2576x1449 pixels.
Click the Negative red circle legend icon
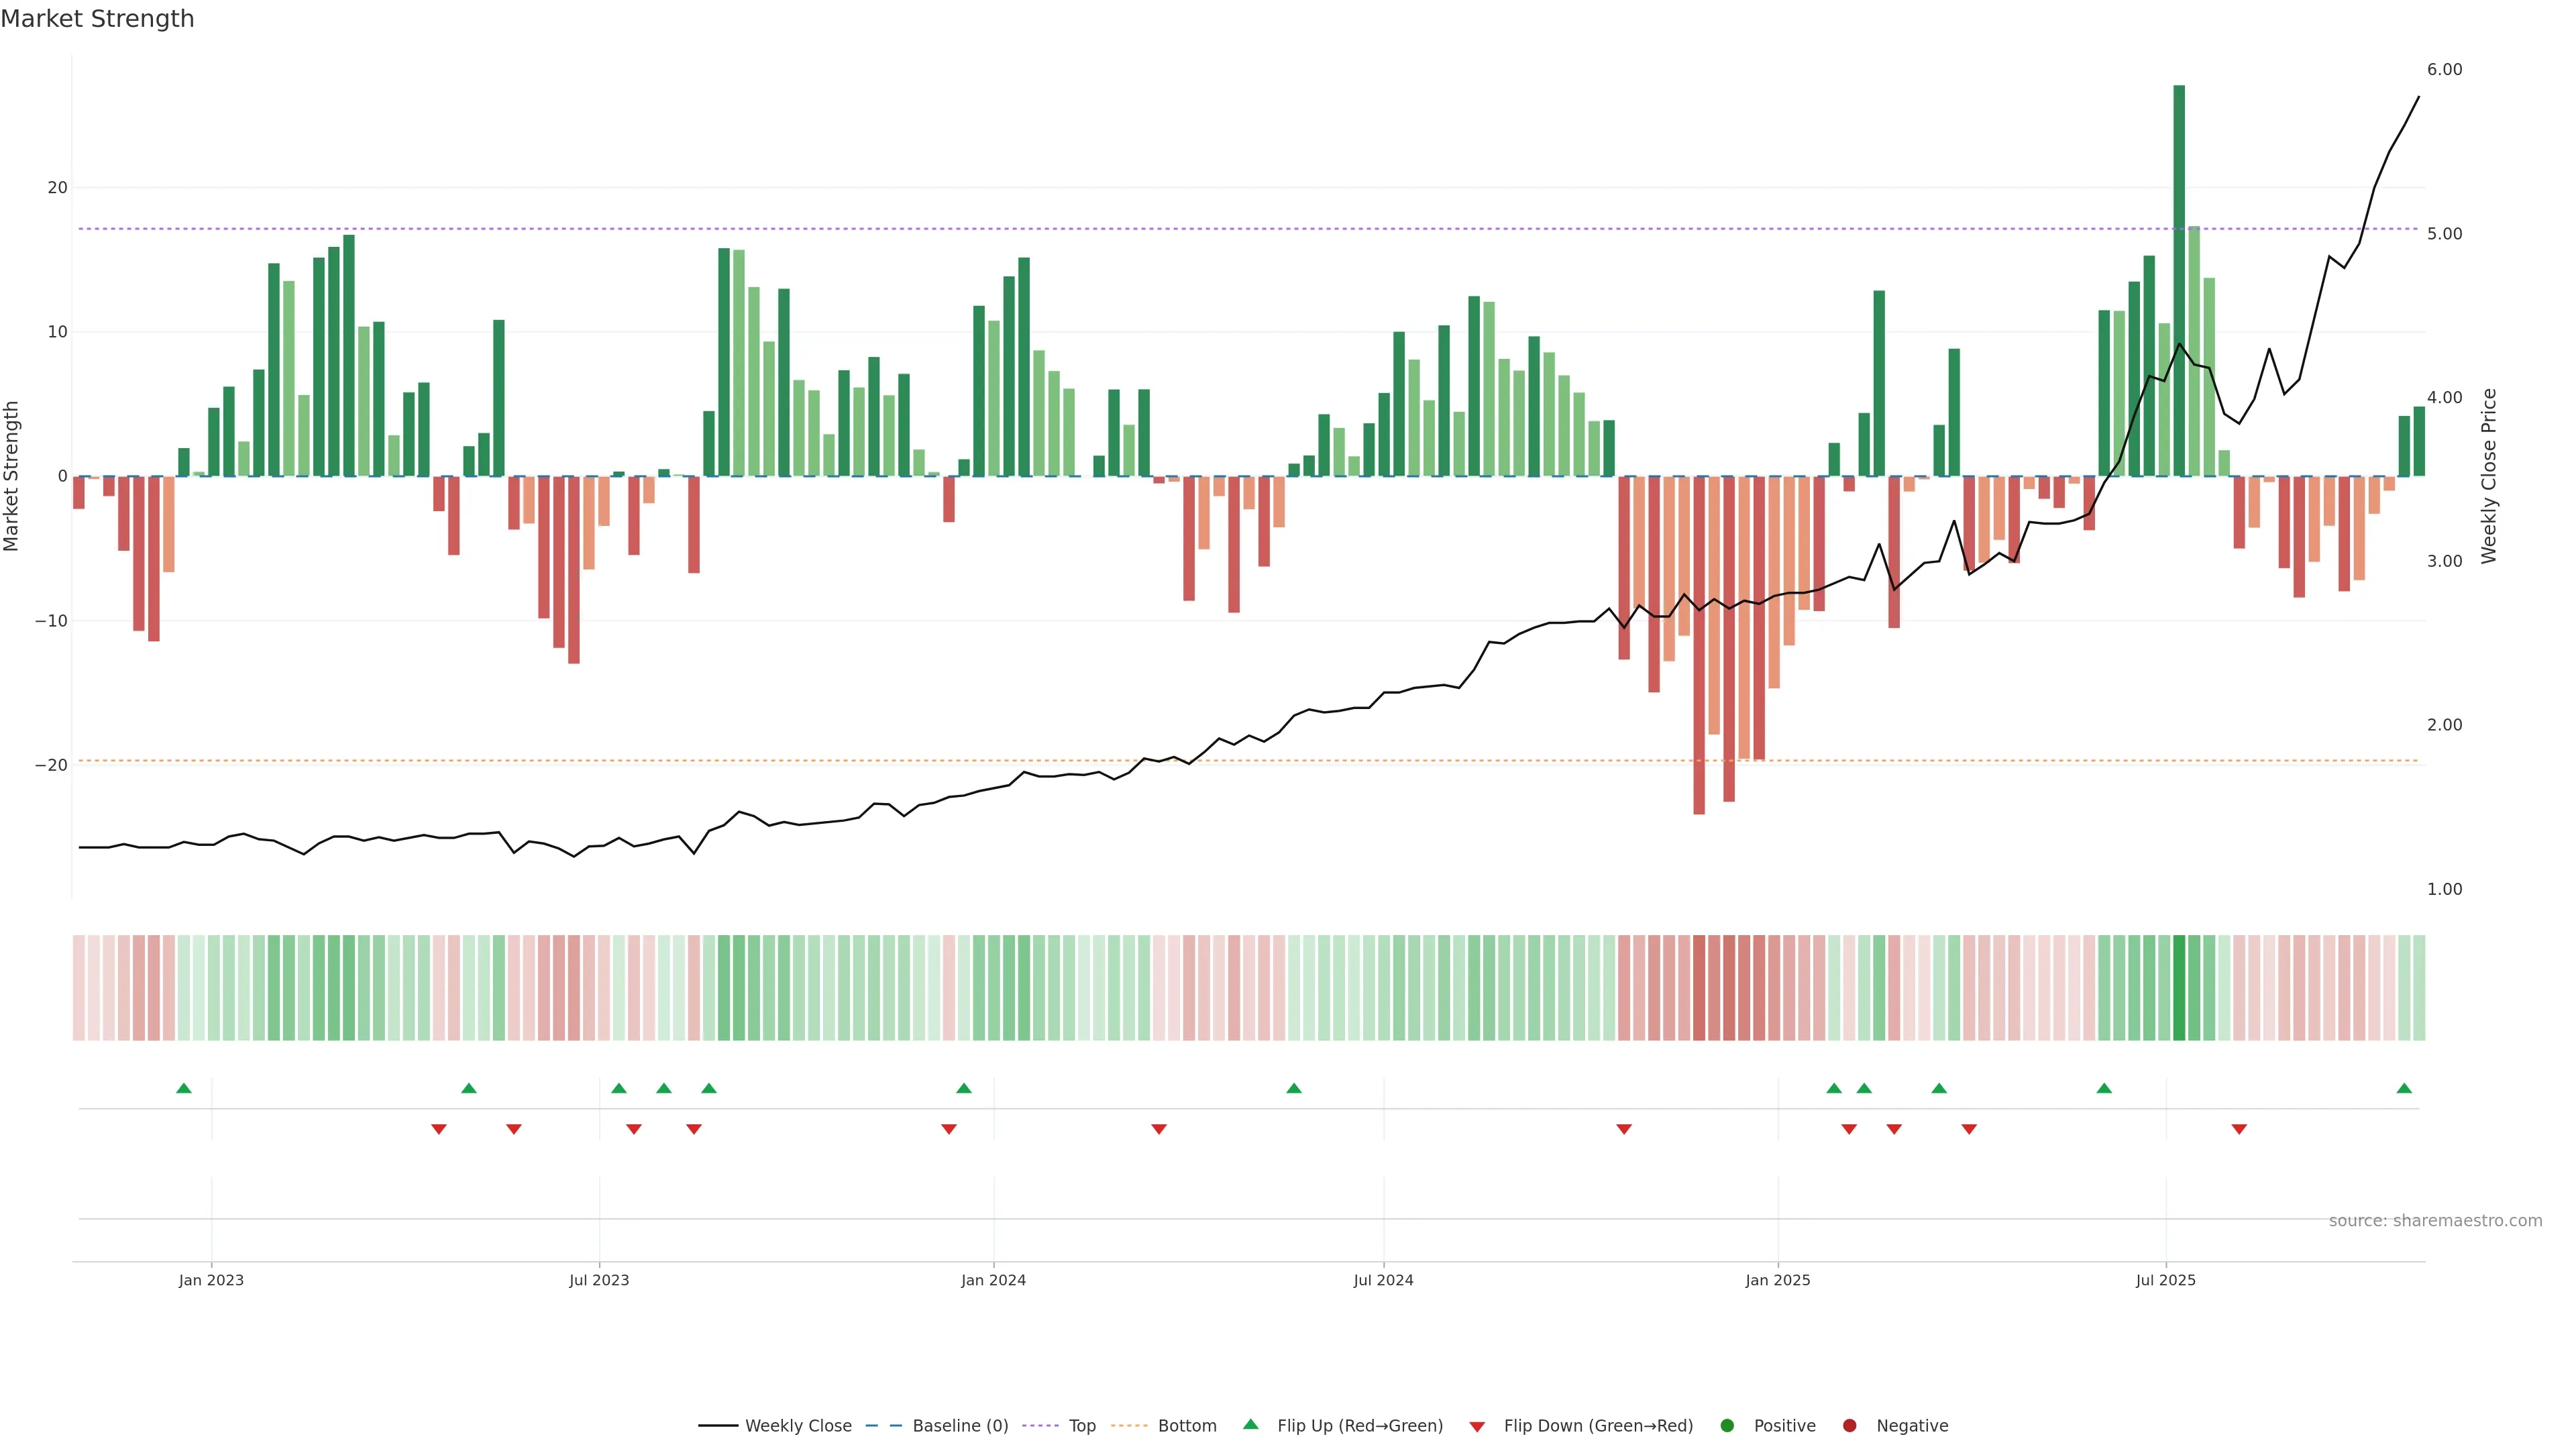pyautogui.click(x=1849, y=1425)
